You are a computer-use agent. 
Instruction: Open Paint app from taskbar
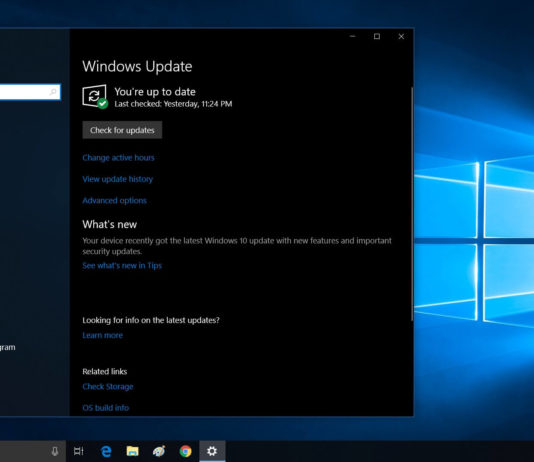[x=159, y=451]
